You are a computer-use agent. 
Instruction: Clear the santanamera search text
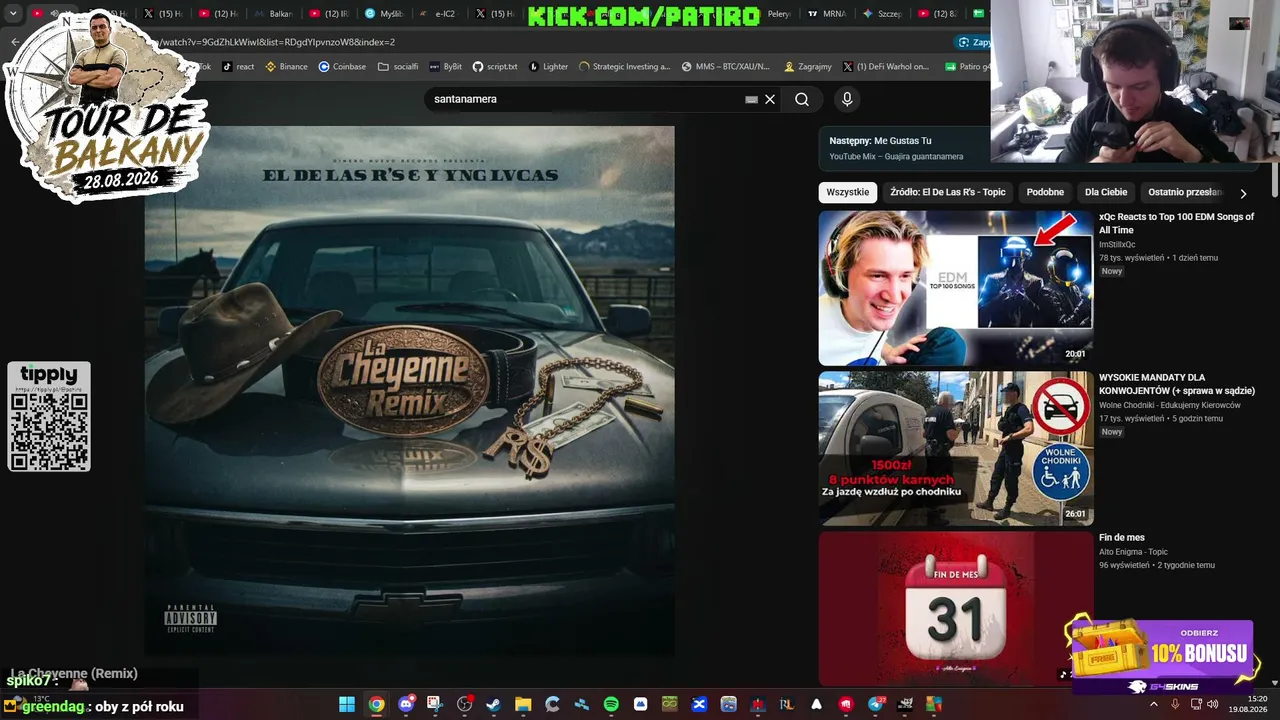point(770,99)
